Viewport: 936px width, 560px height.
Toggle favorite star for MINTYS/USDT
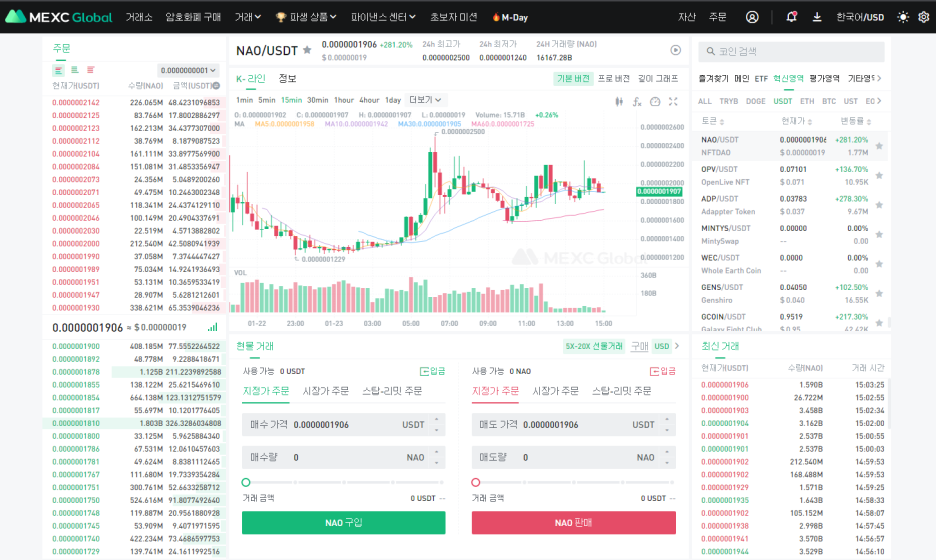coord(879,235)
